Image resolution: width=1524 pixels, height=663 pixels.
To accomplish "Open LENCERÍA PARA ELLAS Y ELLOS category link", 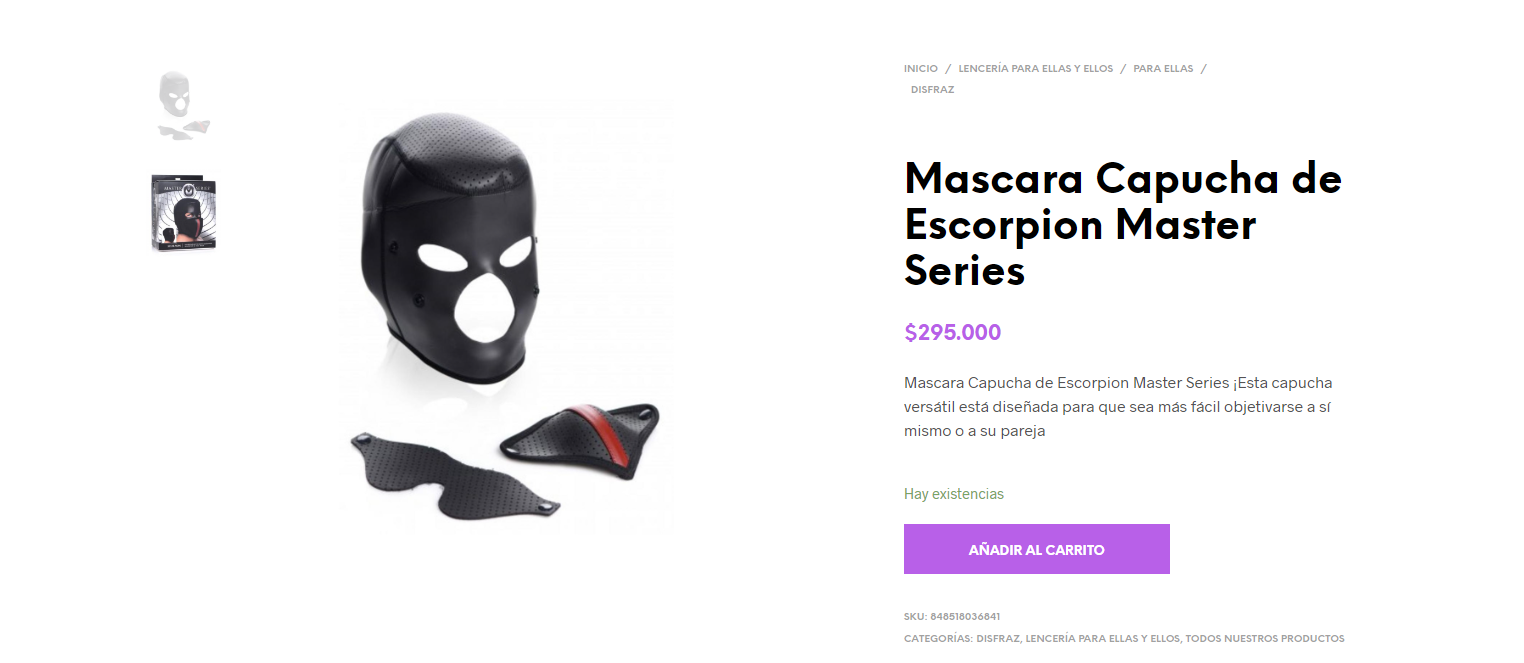I will point(1103,638).
